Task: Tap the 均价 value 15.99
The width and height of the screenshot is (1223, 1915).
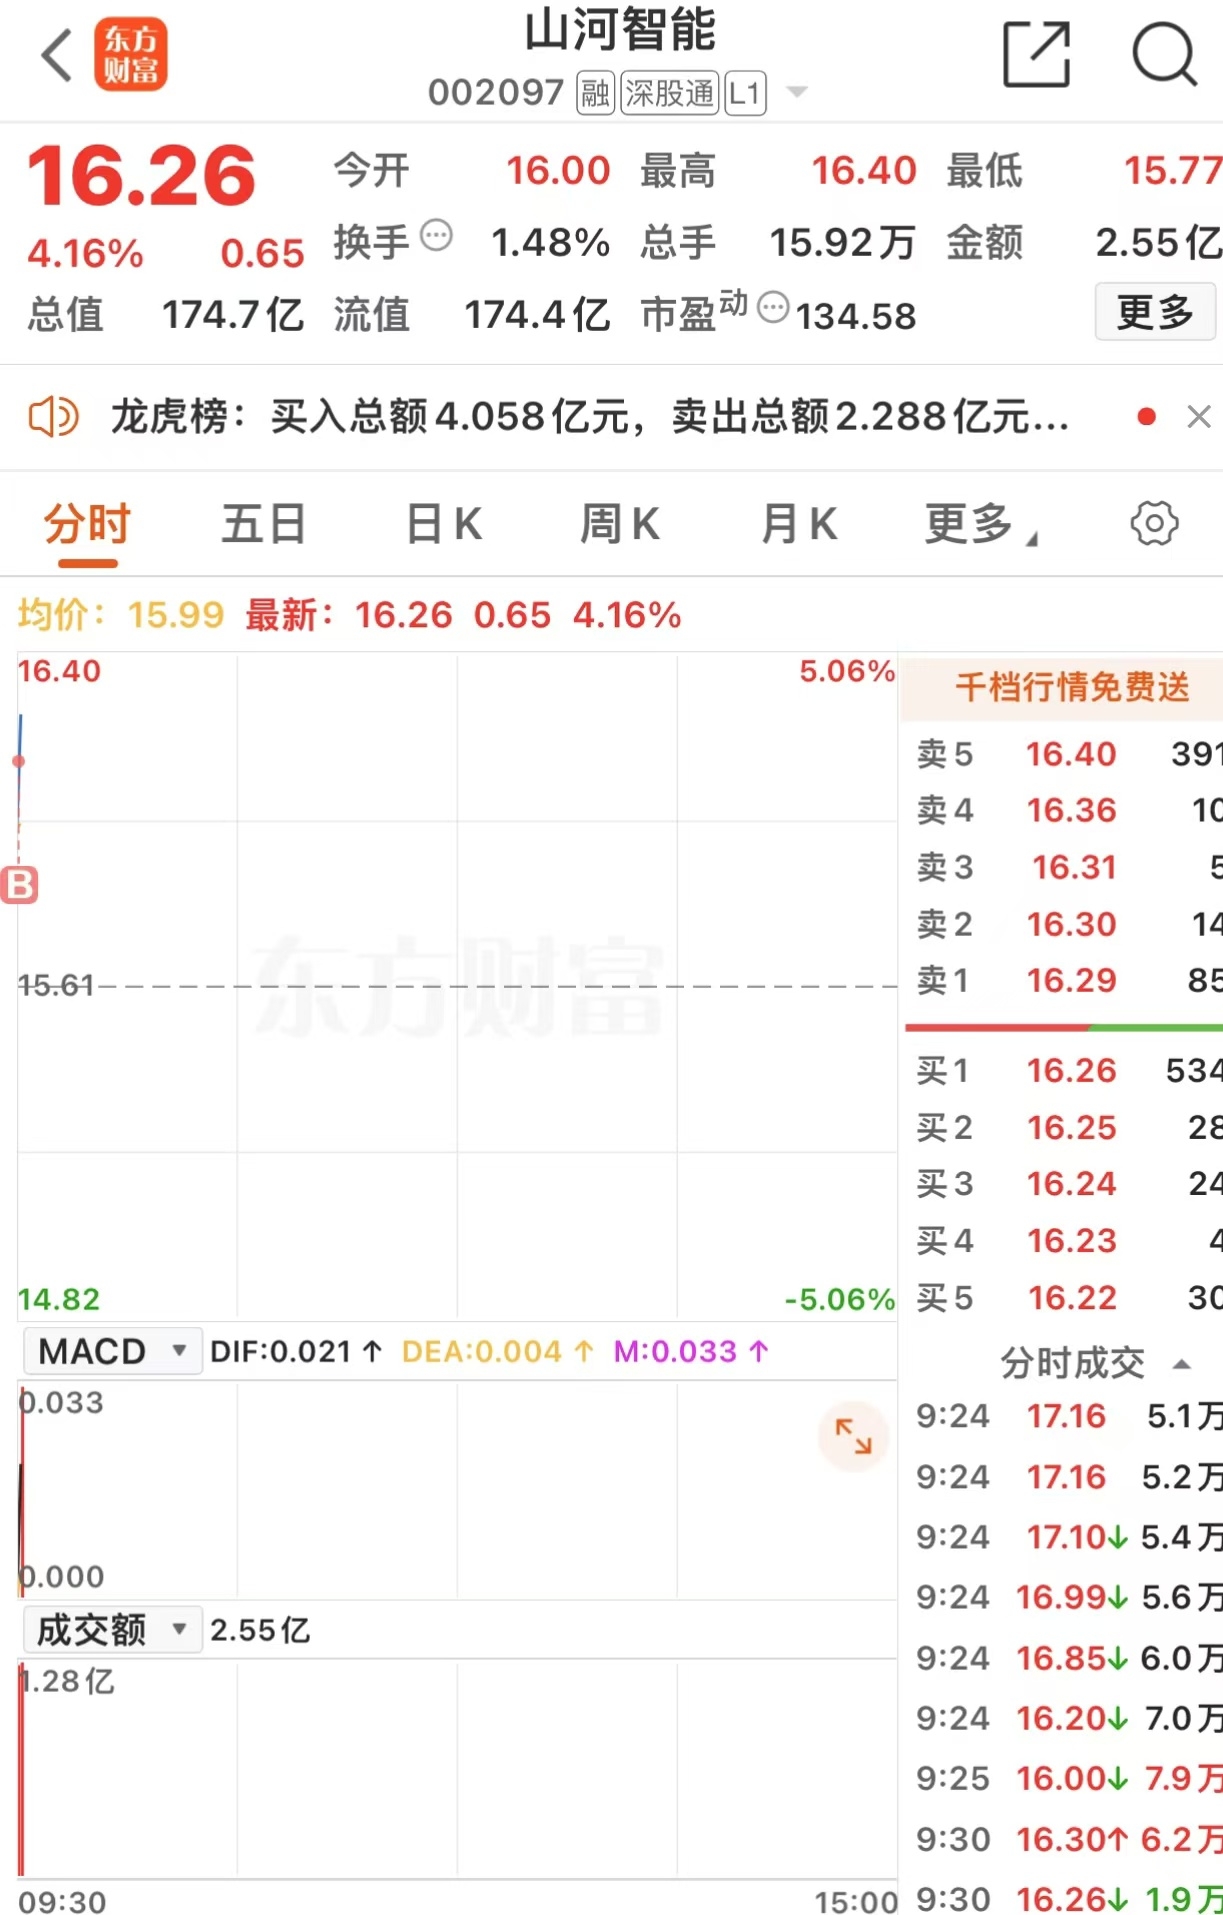Action: [176, 615]
